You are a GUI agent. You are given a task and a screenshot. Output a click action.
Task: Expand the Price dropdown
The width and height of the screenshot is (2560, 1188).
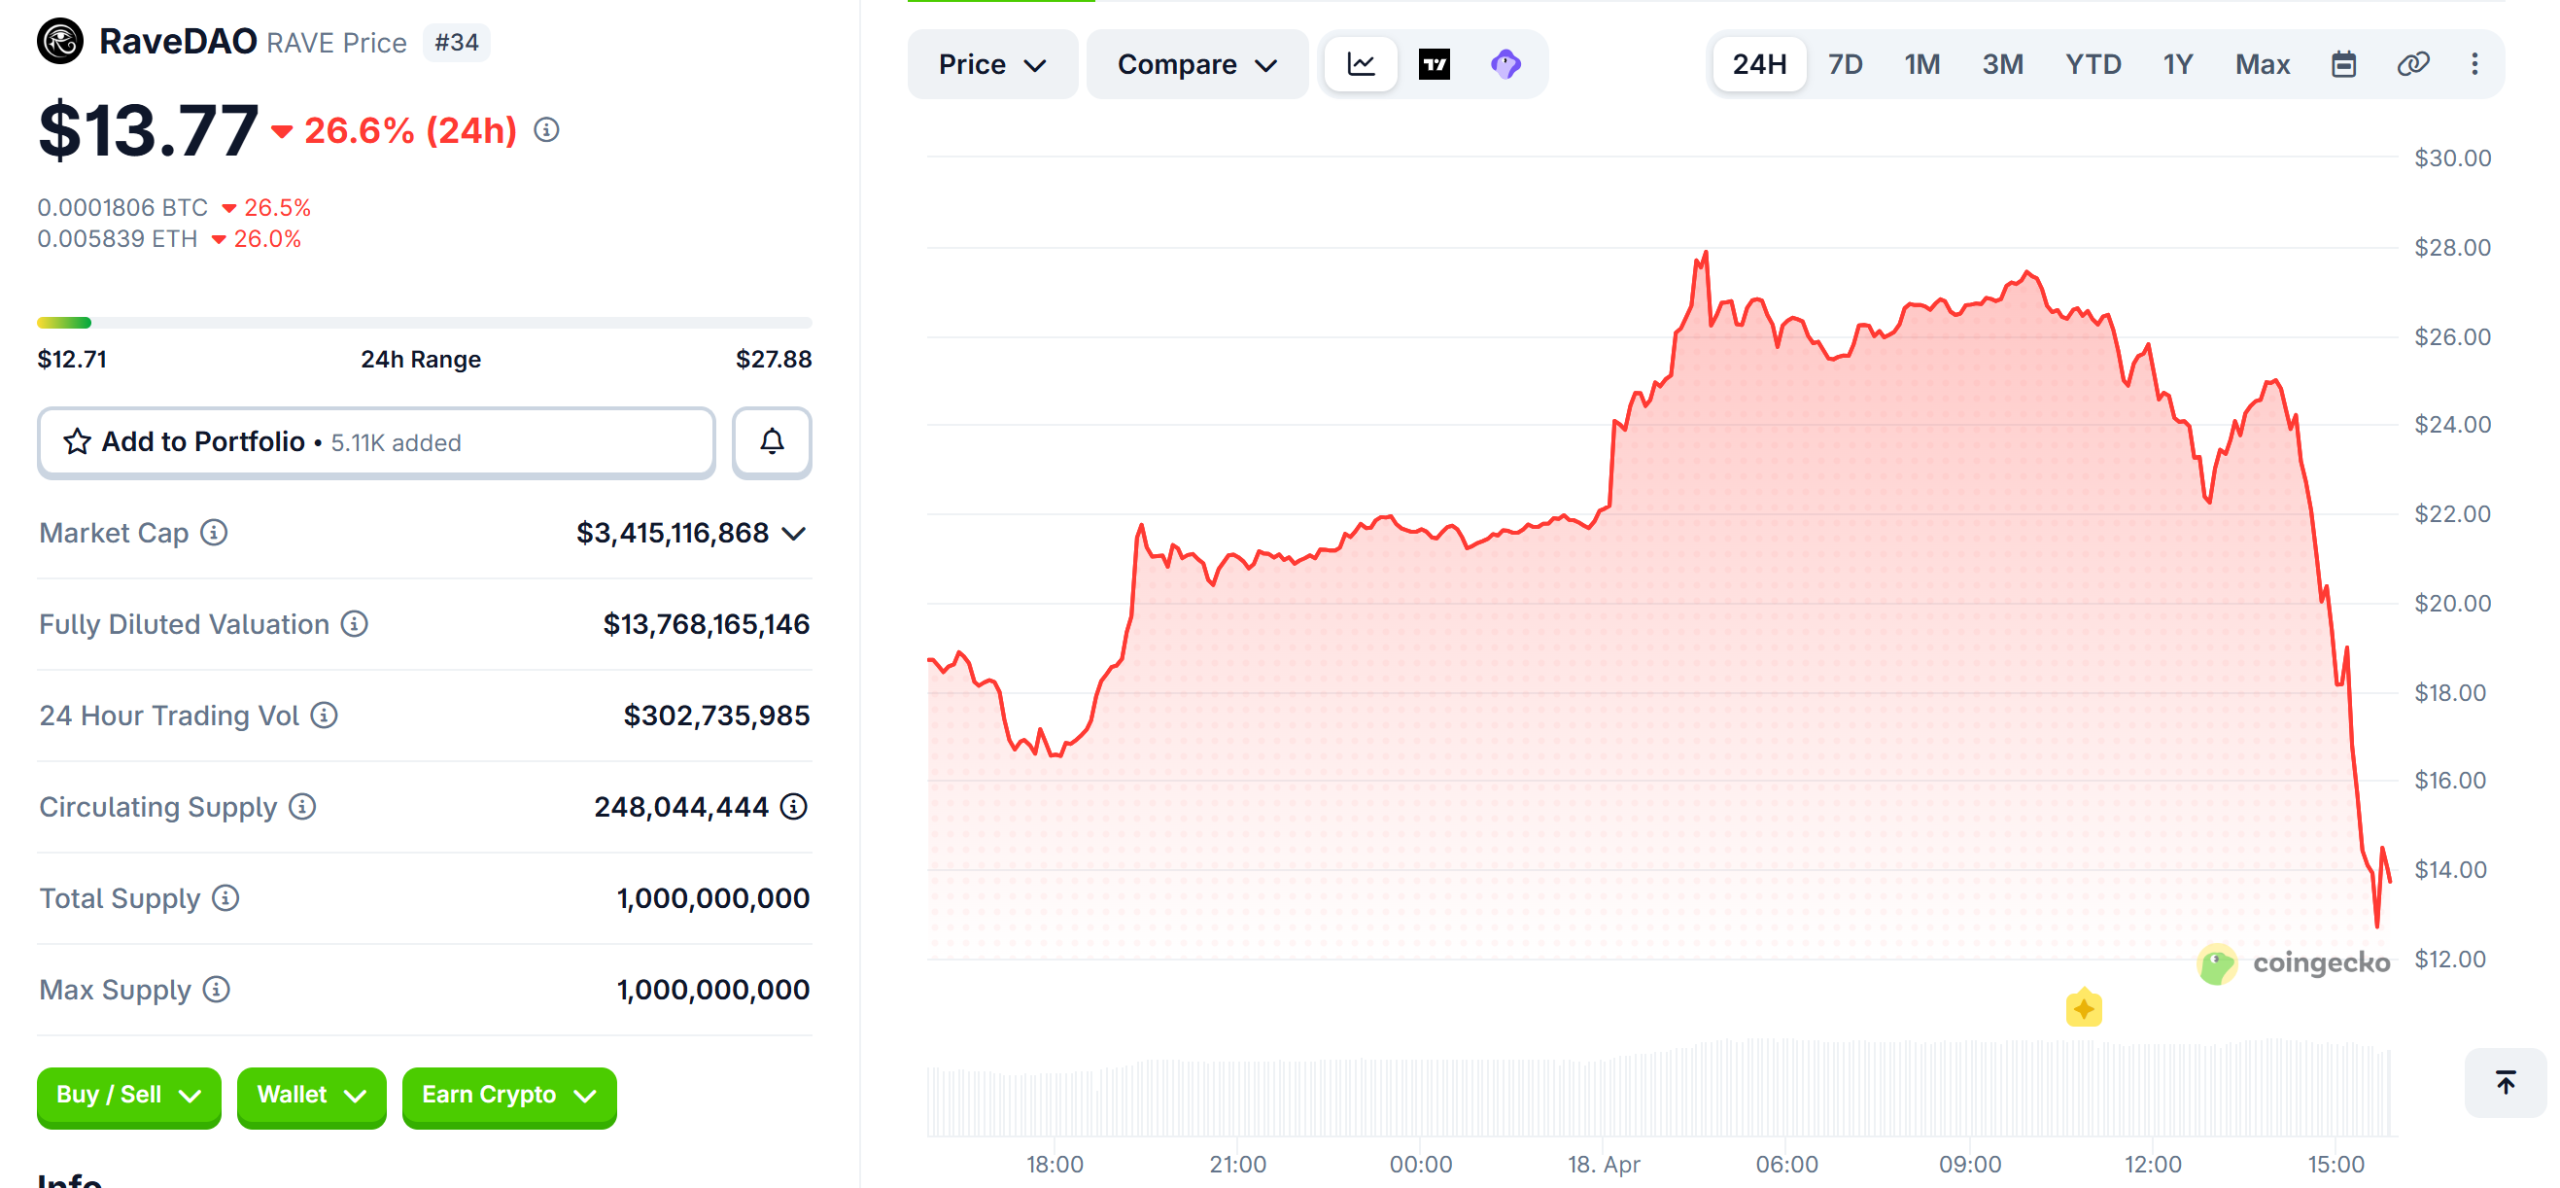point(992,63)
